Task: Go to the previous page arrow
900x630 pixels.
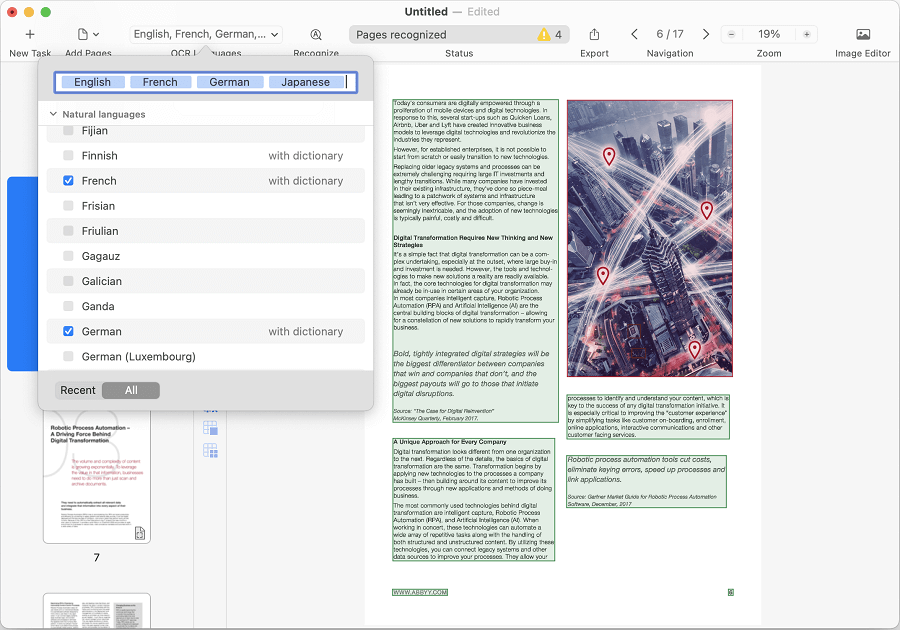Action: point(634,34)
